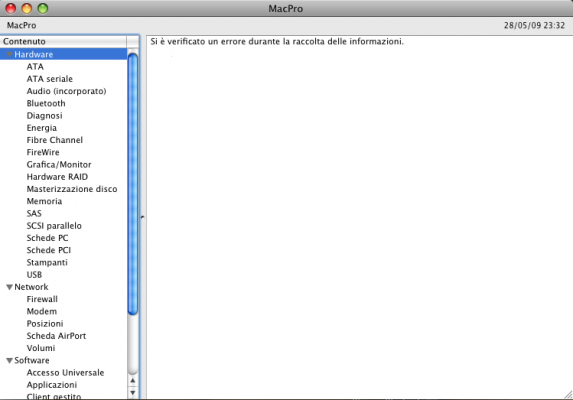
Task: Select Applicazioni under Software
Action: pos(52,385)
